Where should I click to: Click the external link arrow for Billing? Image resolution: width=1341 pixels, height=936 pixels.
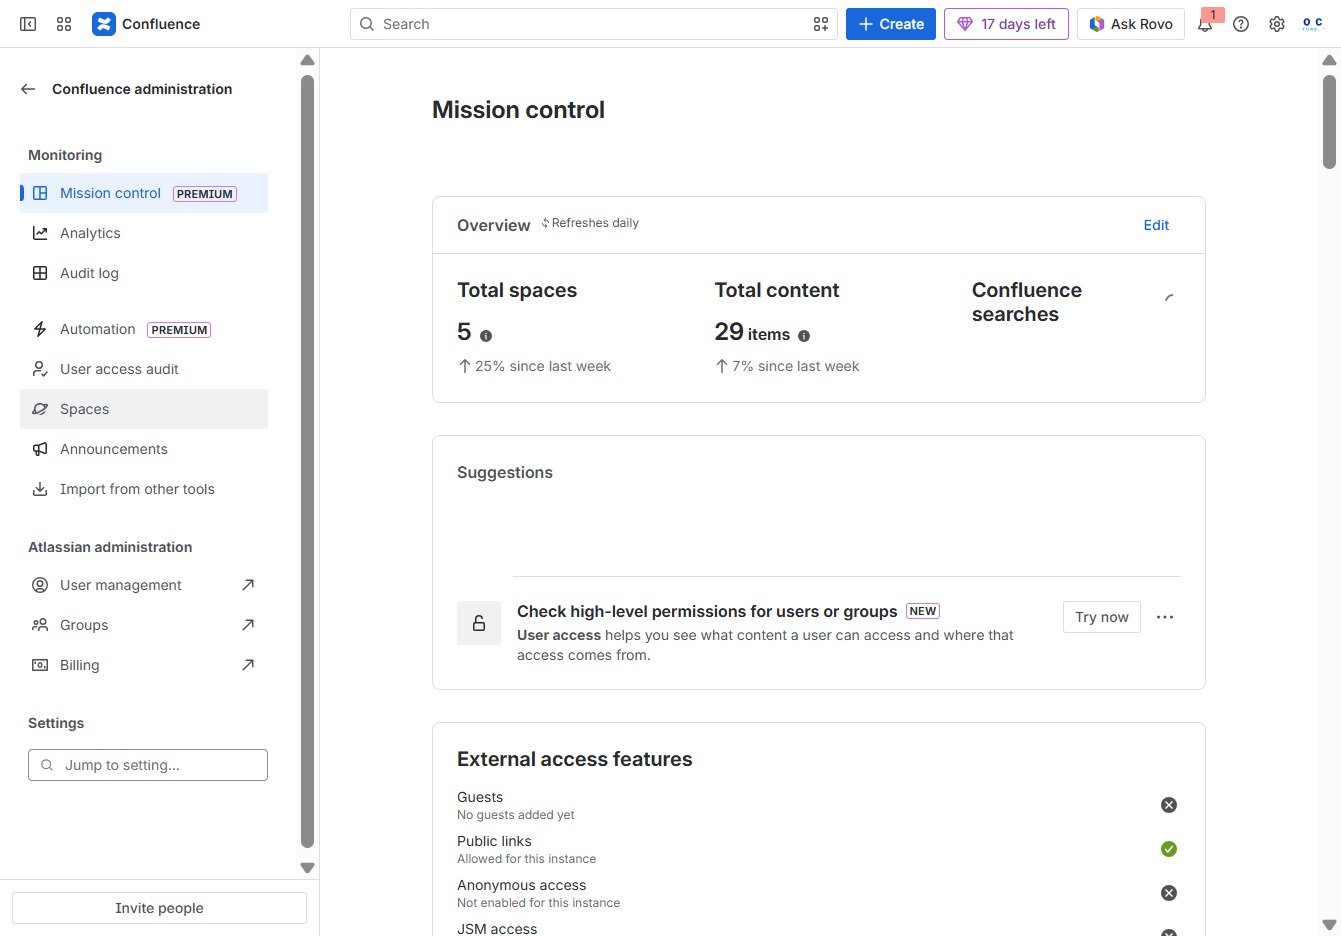248,665
